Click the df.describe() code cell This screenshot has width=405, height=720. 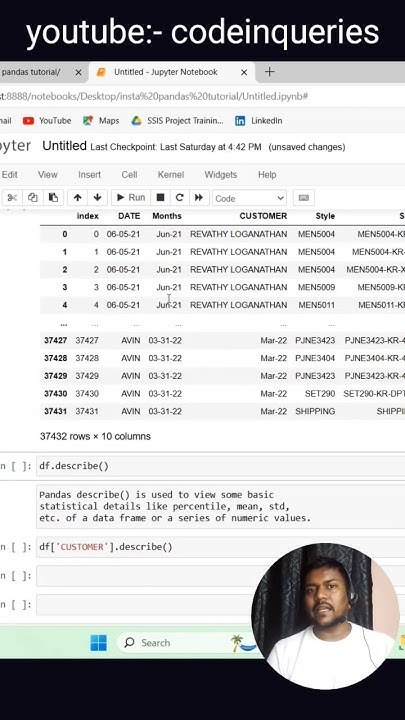(220, 466)
